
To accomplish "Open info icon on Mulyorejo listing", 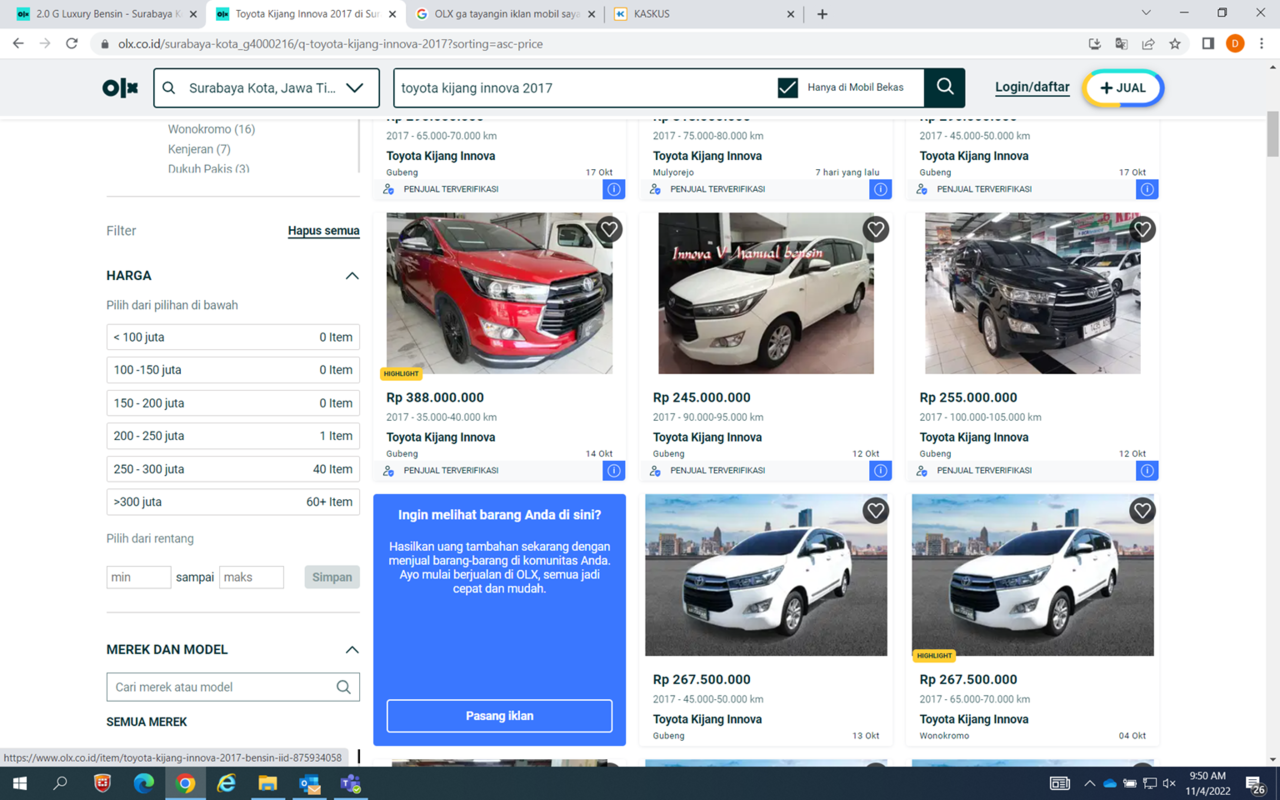I will 881,189.
